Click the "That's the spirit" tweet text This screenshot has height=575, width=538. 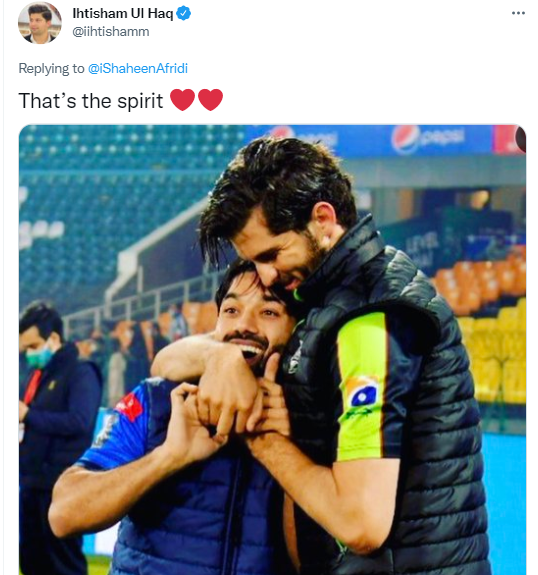(x=91, y=101)
